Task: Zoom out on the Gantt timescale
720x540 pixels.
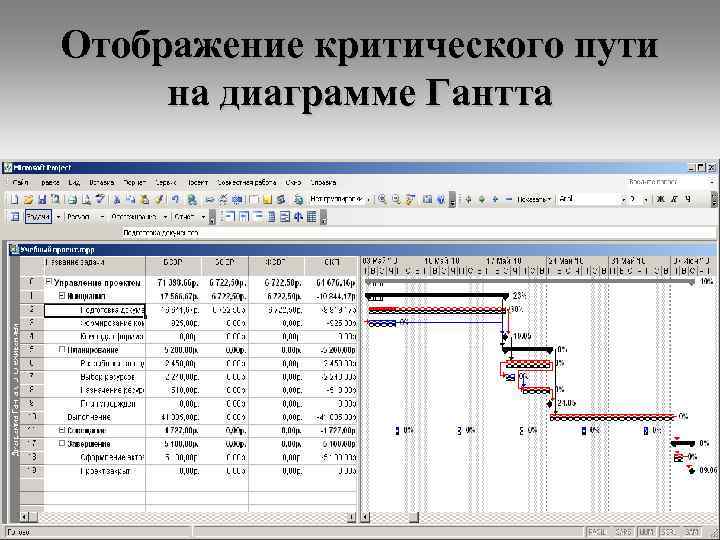Action: point(396,199)
